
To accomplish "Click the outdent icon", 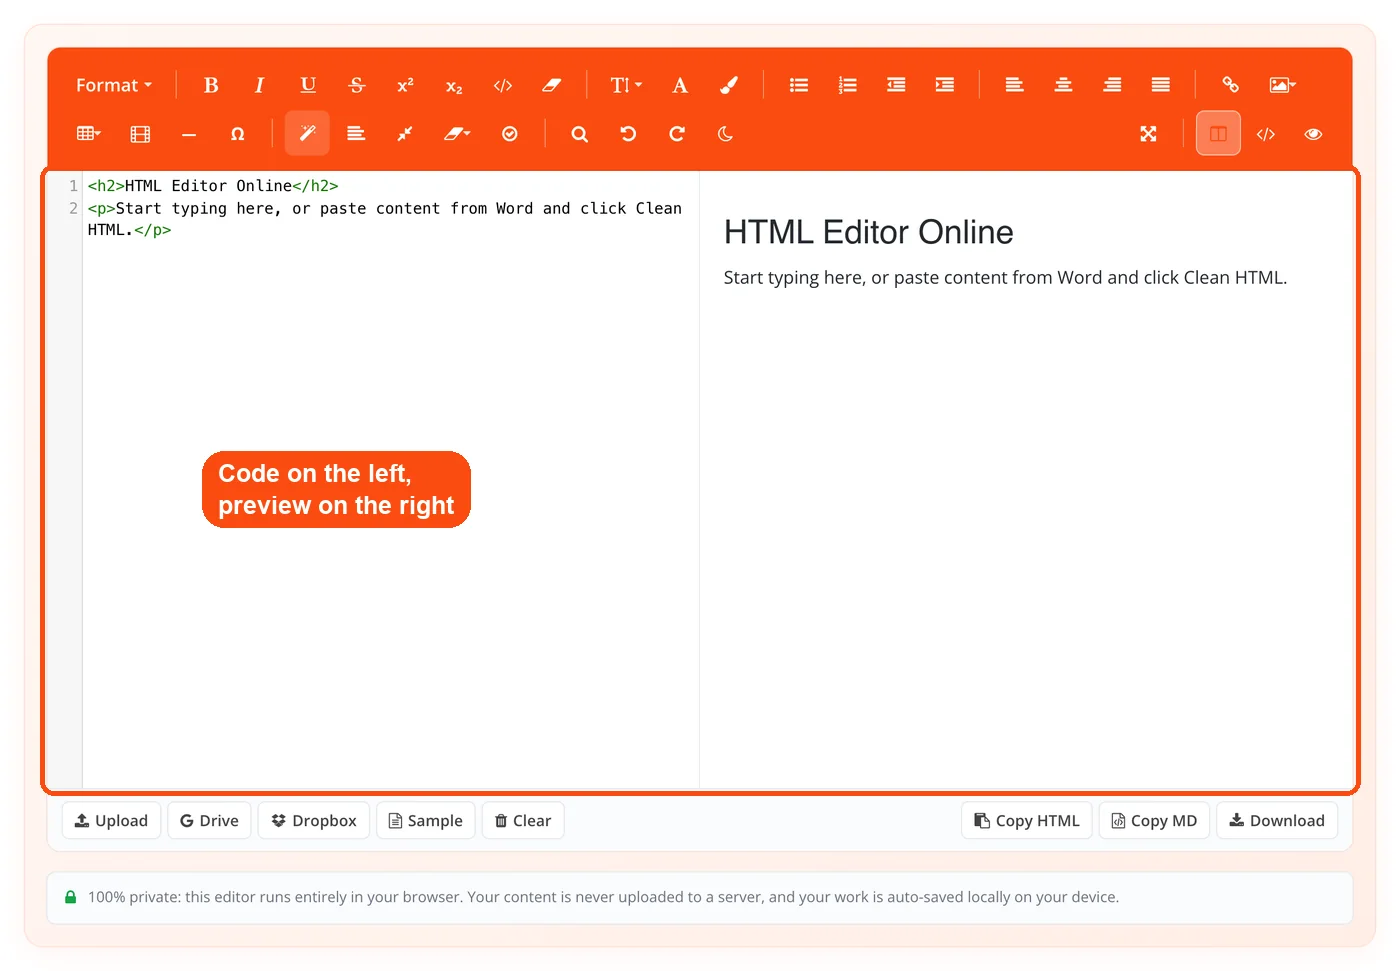I will (x=896, y=85).
